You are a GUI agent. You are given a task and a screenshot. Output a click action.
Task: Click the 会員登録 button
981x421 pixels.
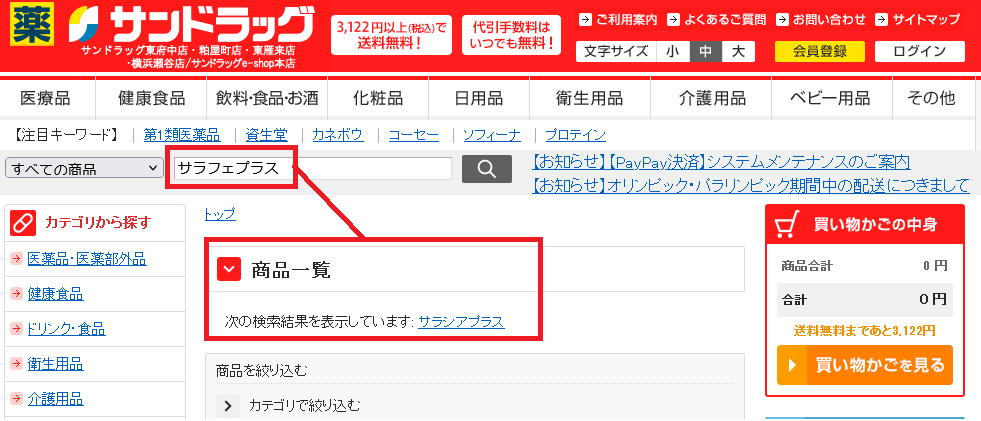pyautogui.click(x=820, y=51)
